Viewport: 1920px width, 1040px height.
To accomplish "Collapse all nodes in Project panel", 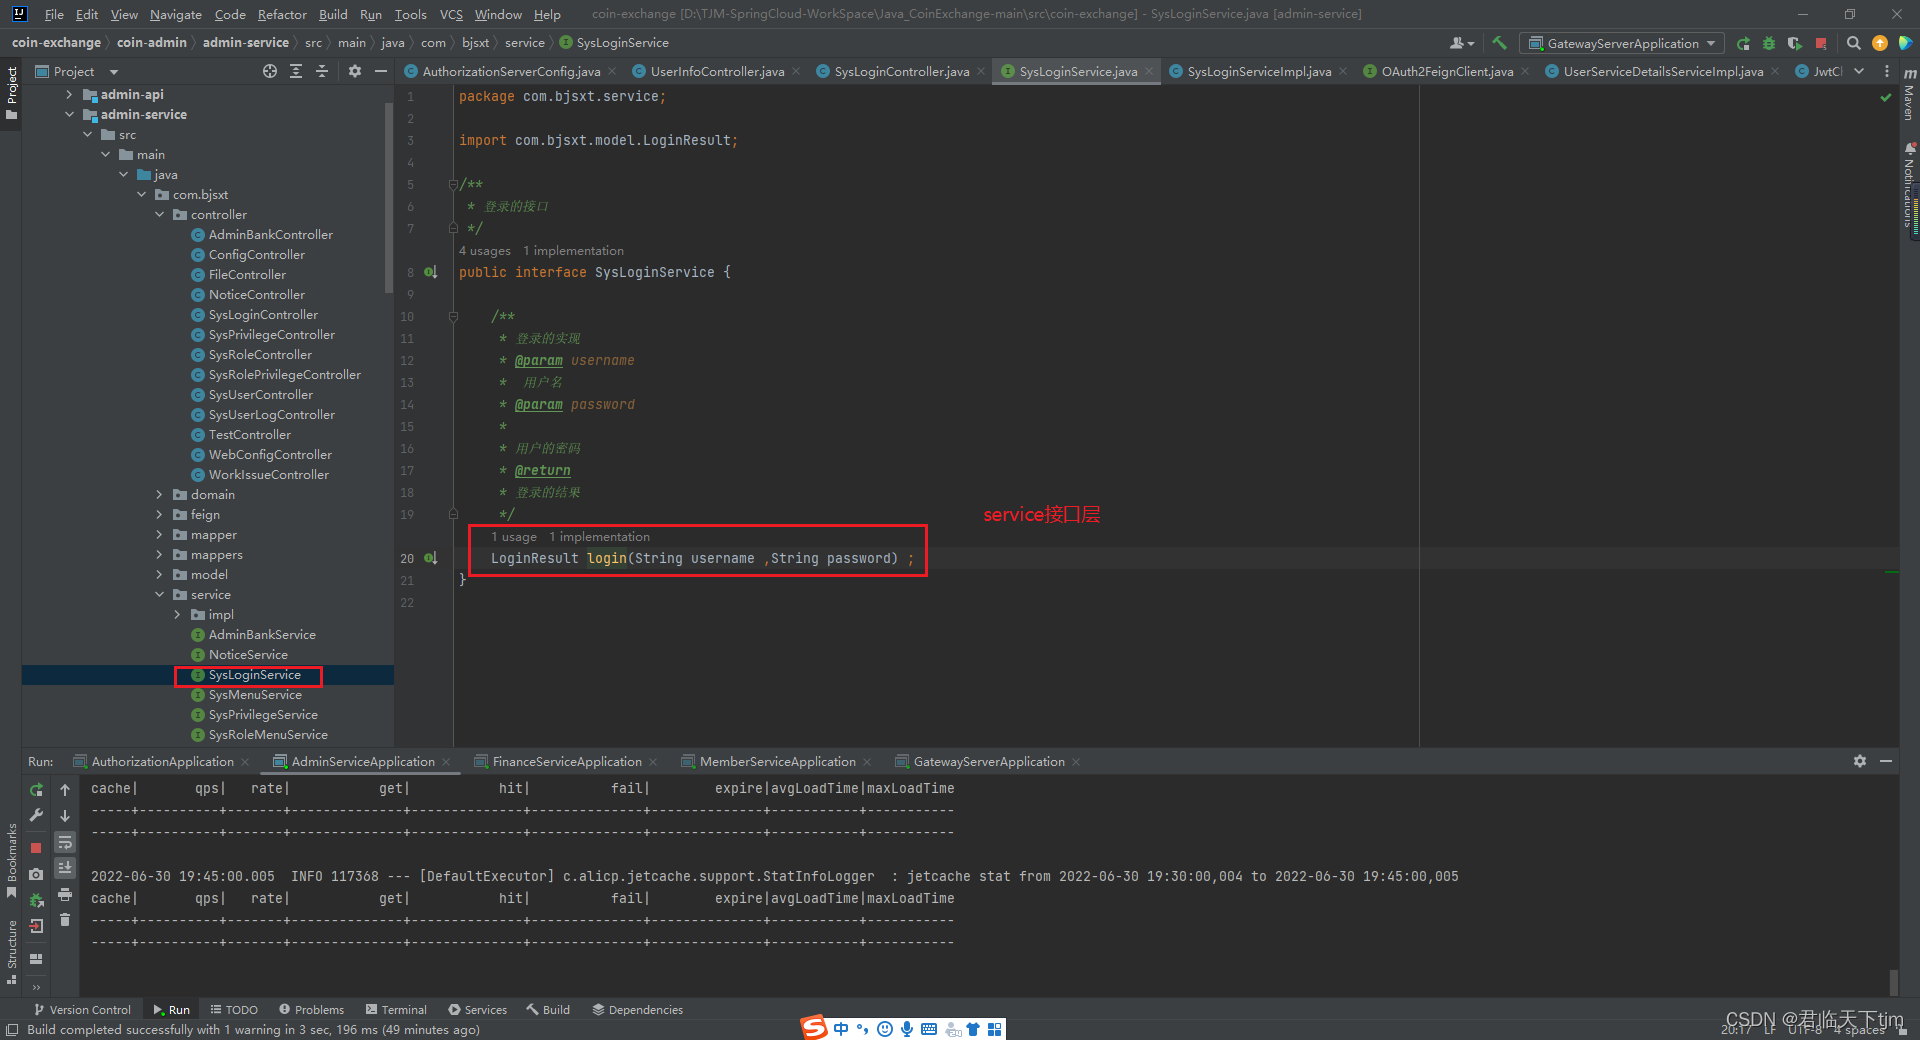I will tap(321, 71).
